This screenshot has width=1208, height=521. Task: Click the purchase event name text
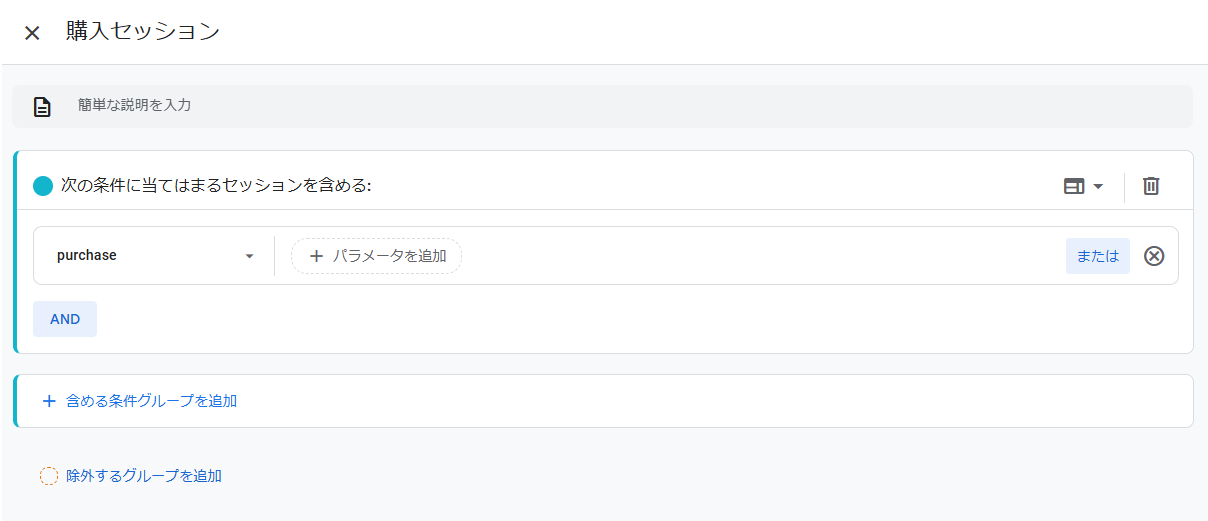pyautogui.click(x=87, y=256)
